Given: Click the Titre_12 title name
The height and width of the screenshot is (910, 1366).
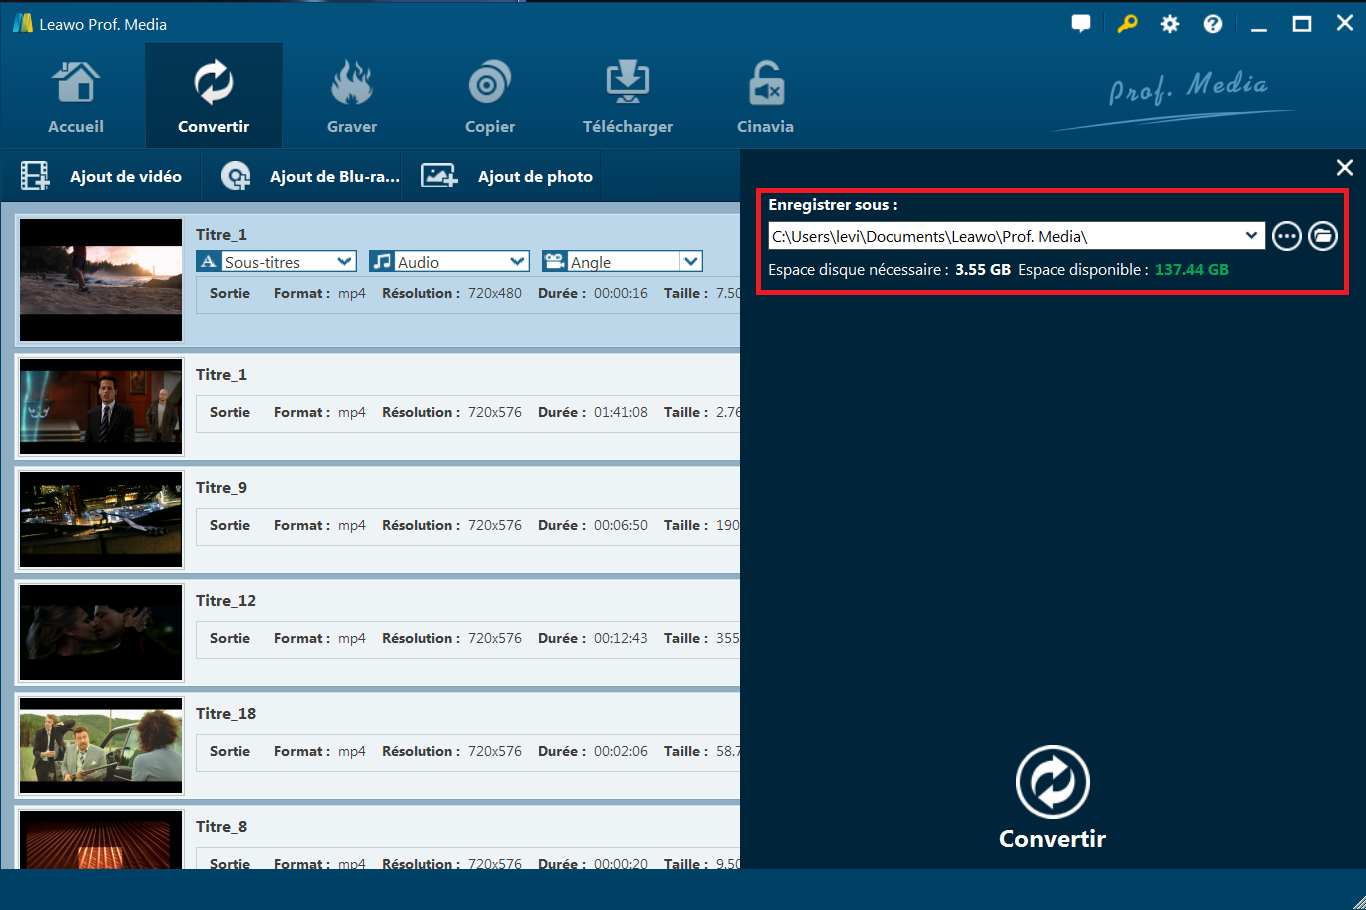Looking at the screenshot, I should [226, 601].
